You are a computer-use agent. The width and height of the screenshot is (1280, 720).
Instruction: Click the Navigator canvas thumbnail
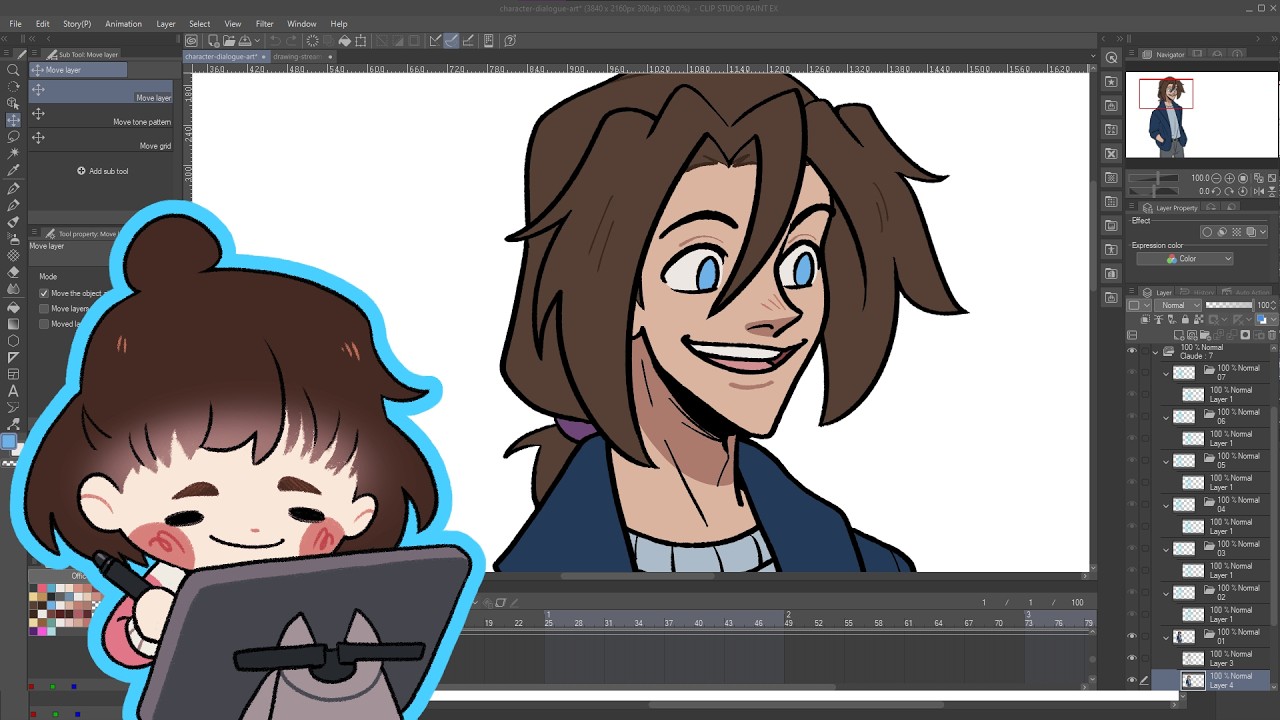click(1202, 115)
